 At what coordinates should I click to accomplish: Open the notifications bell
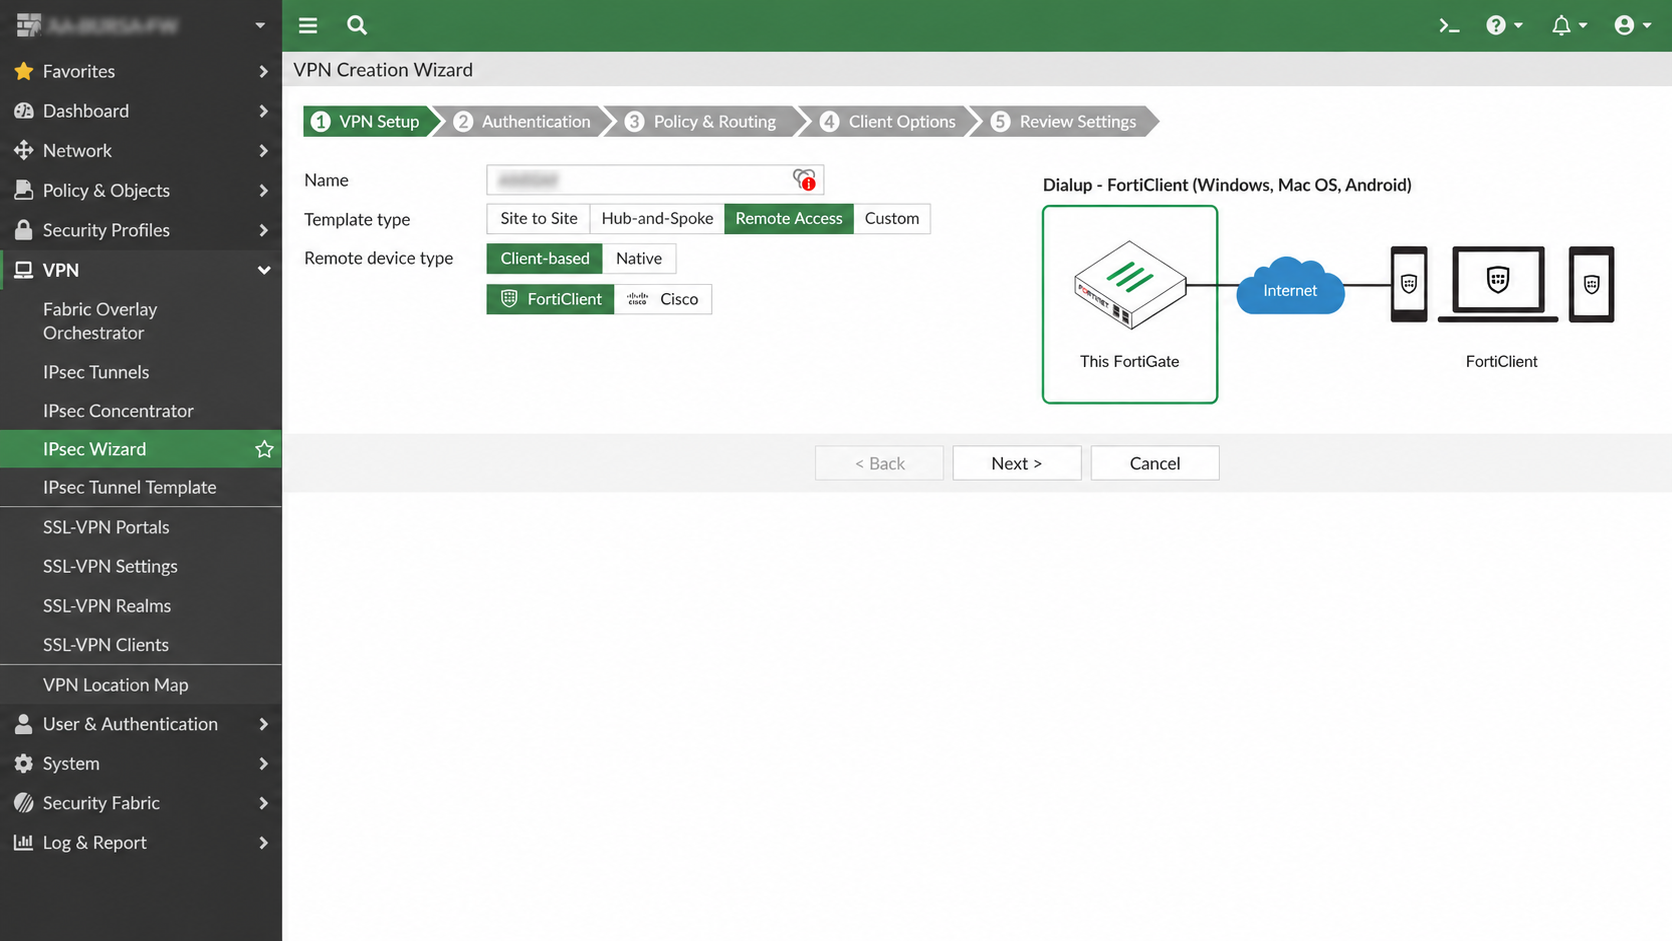point(1569,26)
